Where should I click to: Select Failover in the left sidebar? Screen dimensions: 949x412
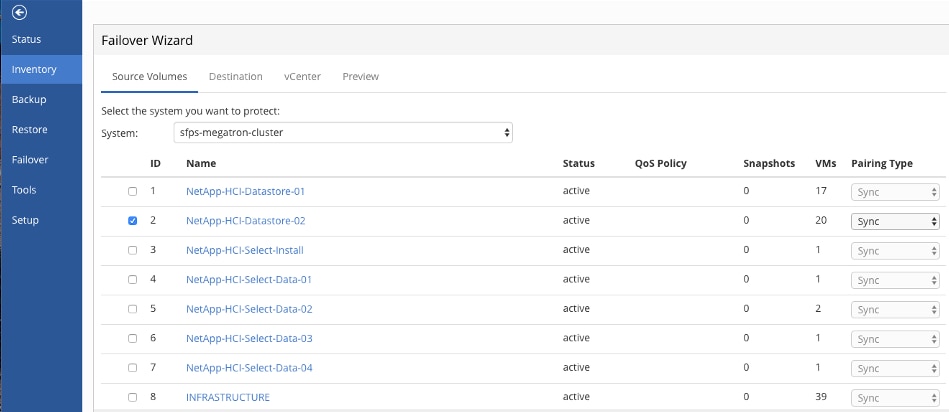tap(30, 160)
